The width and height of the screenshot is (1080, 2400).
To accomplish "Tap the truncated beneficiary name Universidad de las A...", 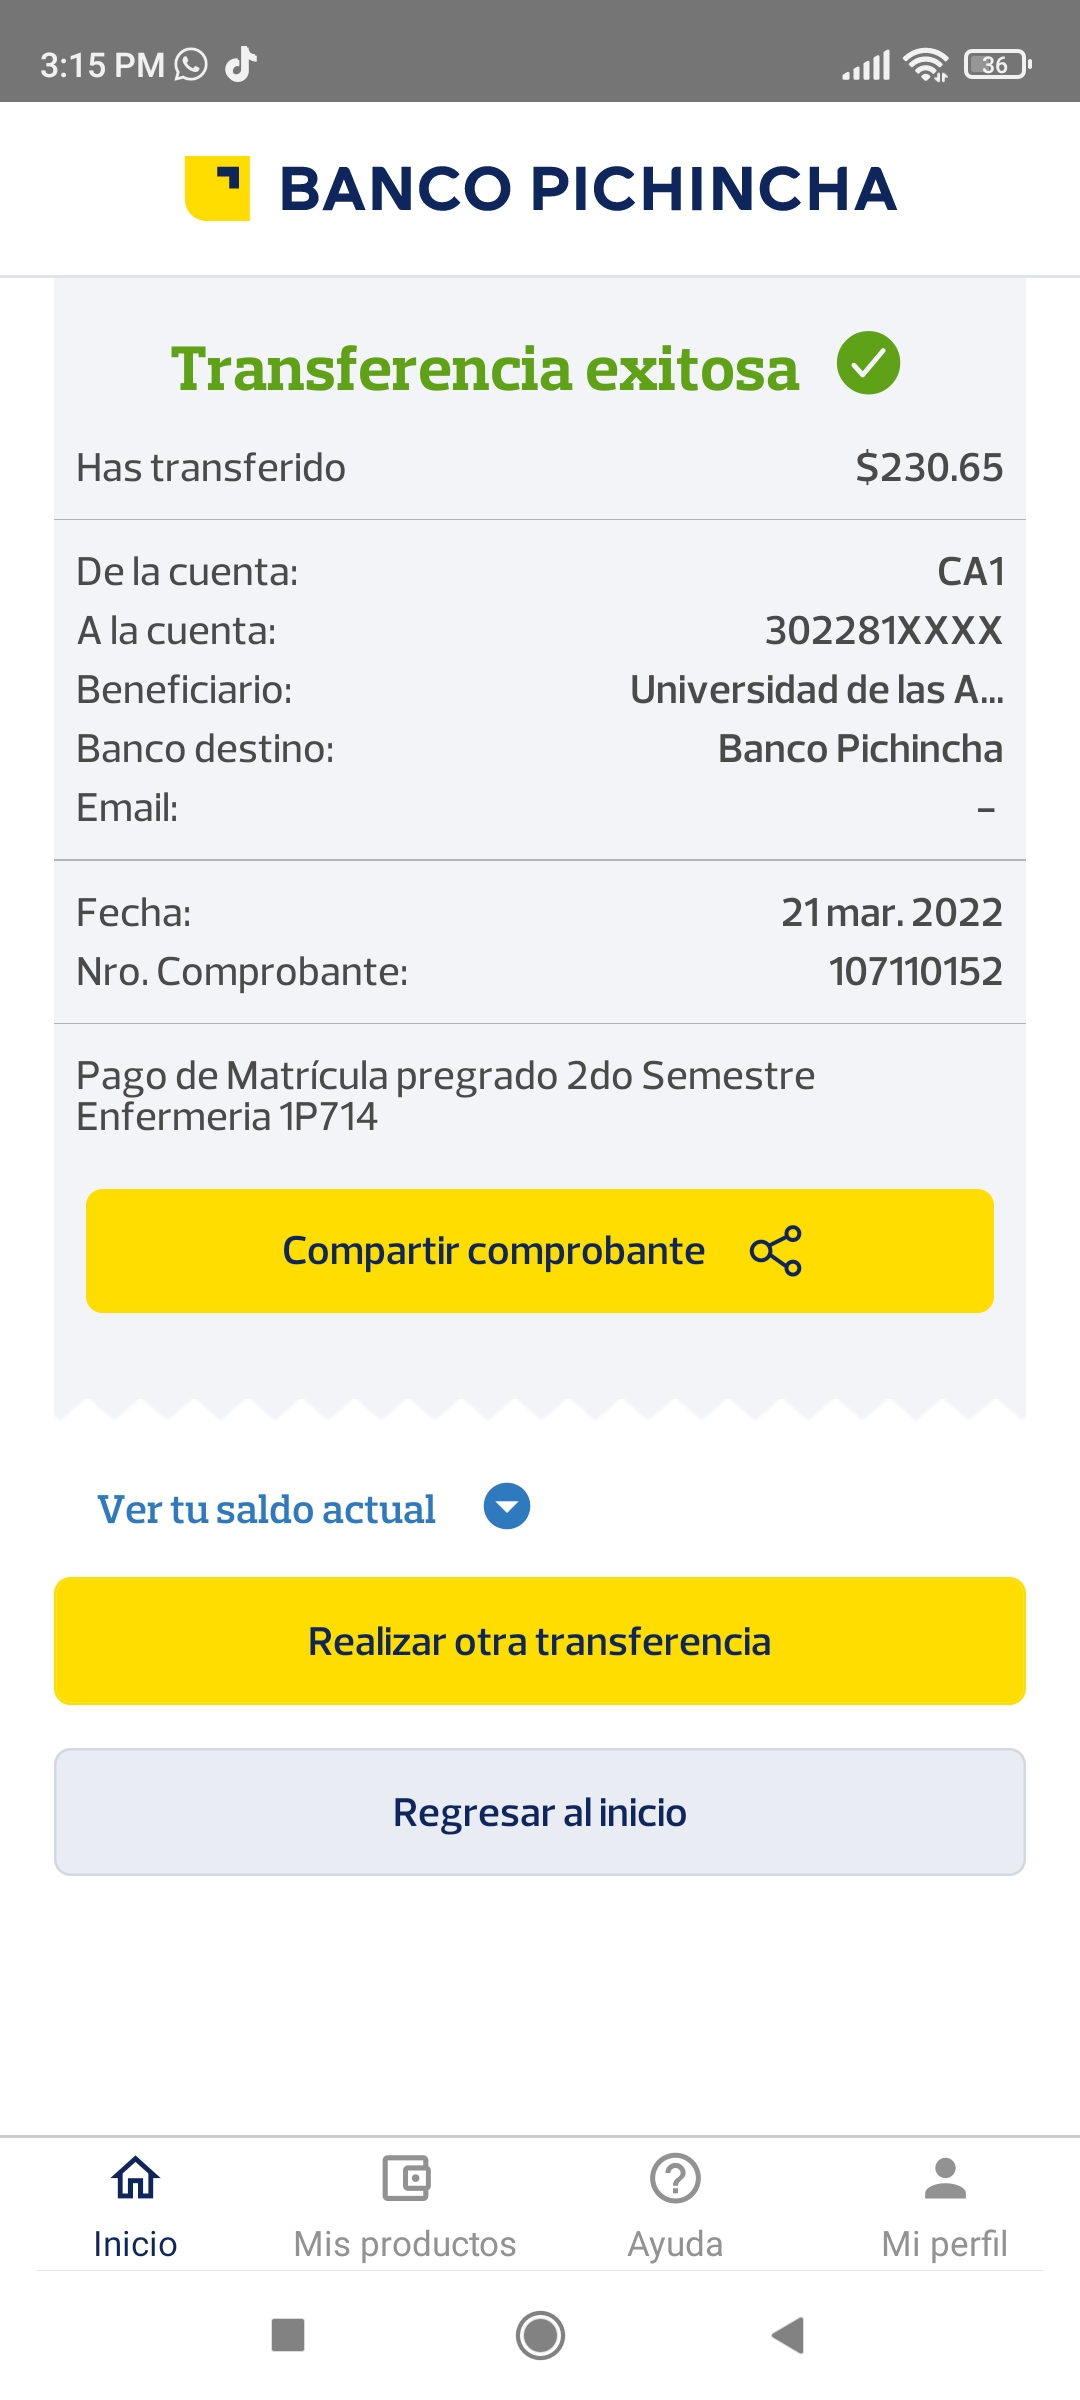I will tap(816, 690).
